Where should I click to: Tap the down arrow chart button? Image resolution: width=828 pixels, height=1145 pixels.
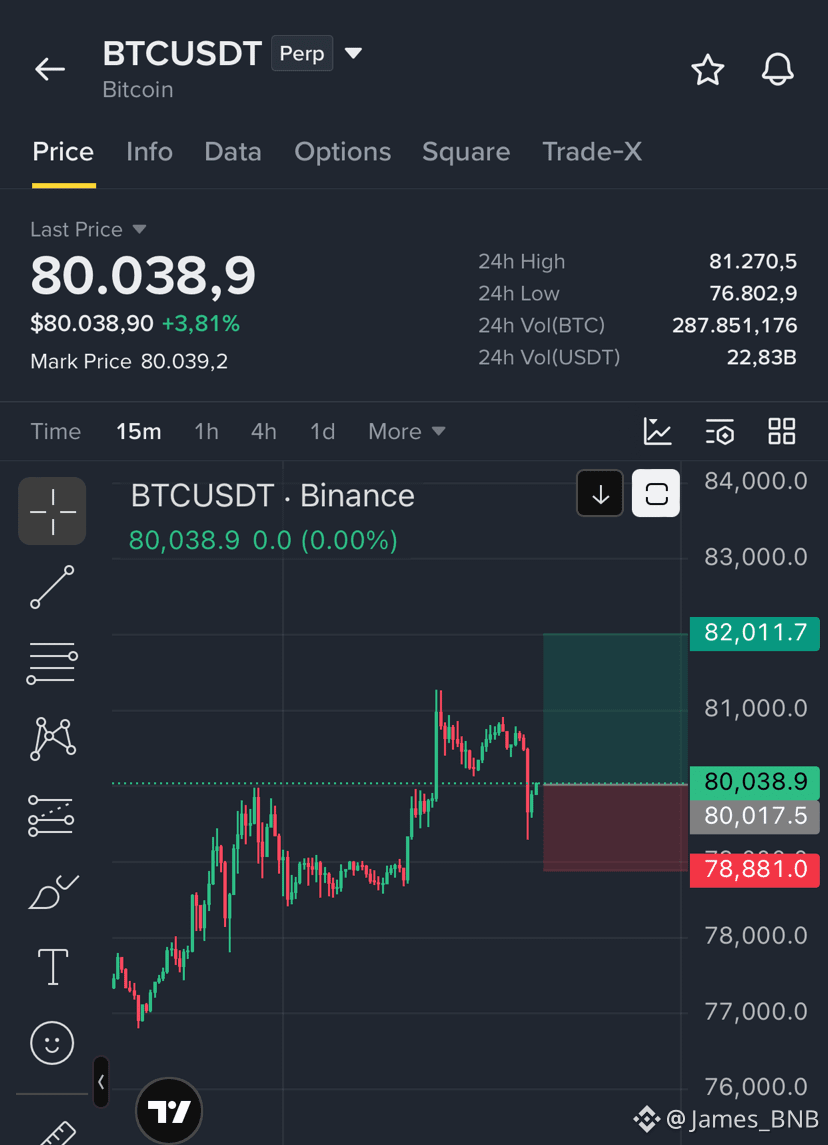600,494
